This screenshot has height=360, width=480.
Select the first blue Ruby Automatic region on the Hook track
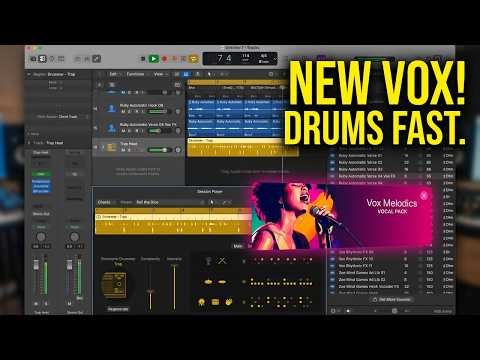pos(201,108)
